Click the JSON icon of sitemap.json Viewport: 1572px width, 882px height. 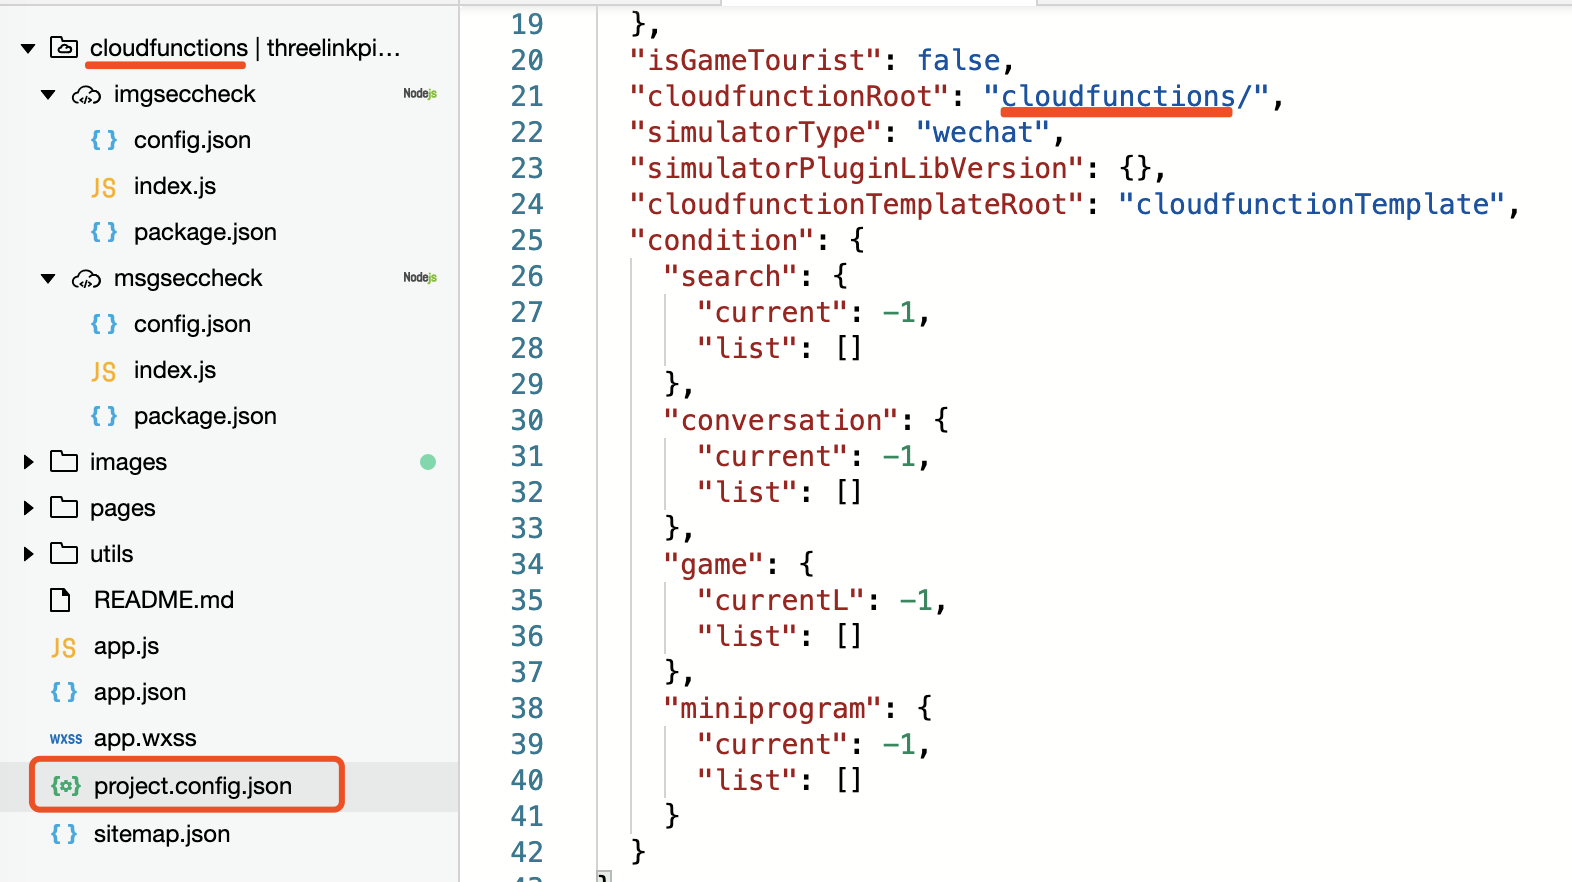point(64,834)
